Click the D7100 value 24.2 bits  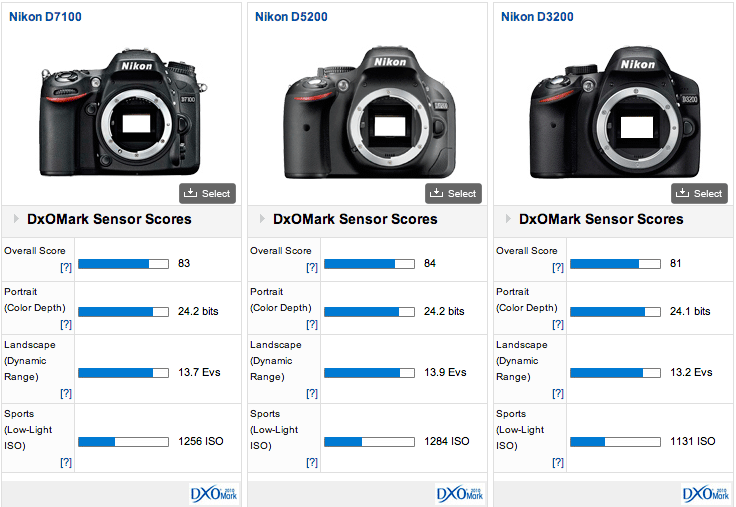coord(198,311)
